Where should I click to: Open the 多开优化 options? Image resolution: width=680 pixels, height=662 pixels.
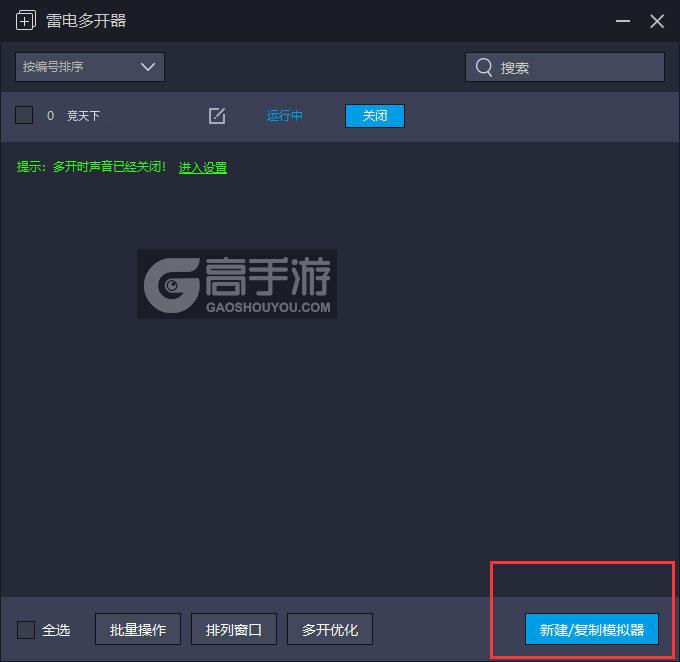pyautogui.click(x=330, y=629)
